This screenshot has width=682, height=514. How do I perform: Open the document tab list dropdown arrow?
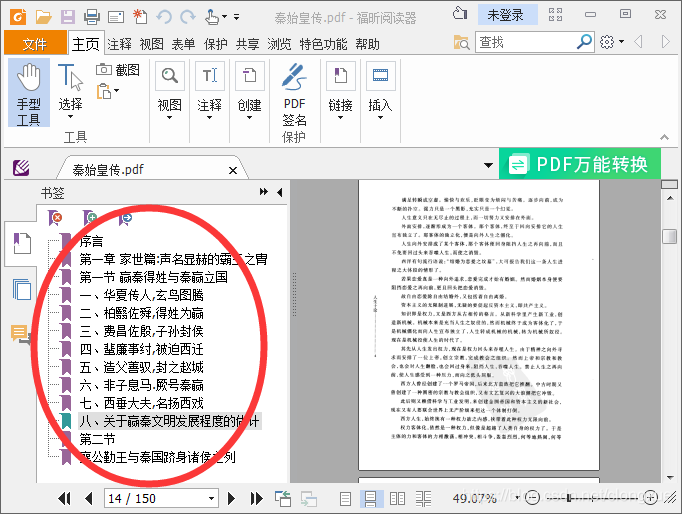(x=488, y=165)
